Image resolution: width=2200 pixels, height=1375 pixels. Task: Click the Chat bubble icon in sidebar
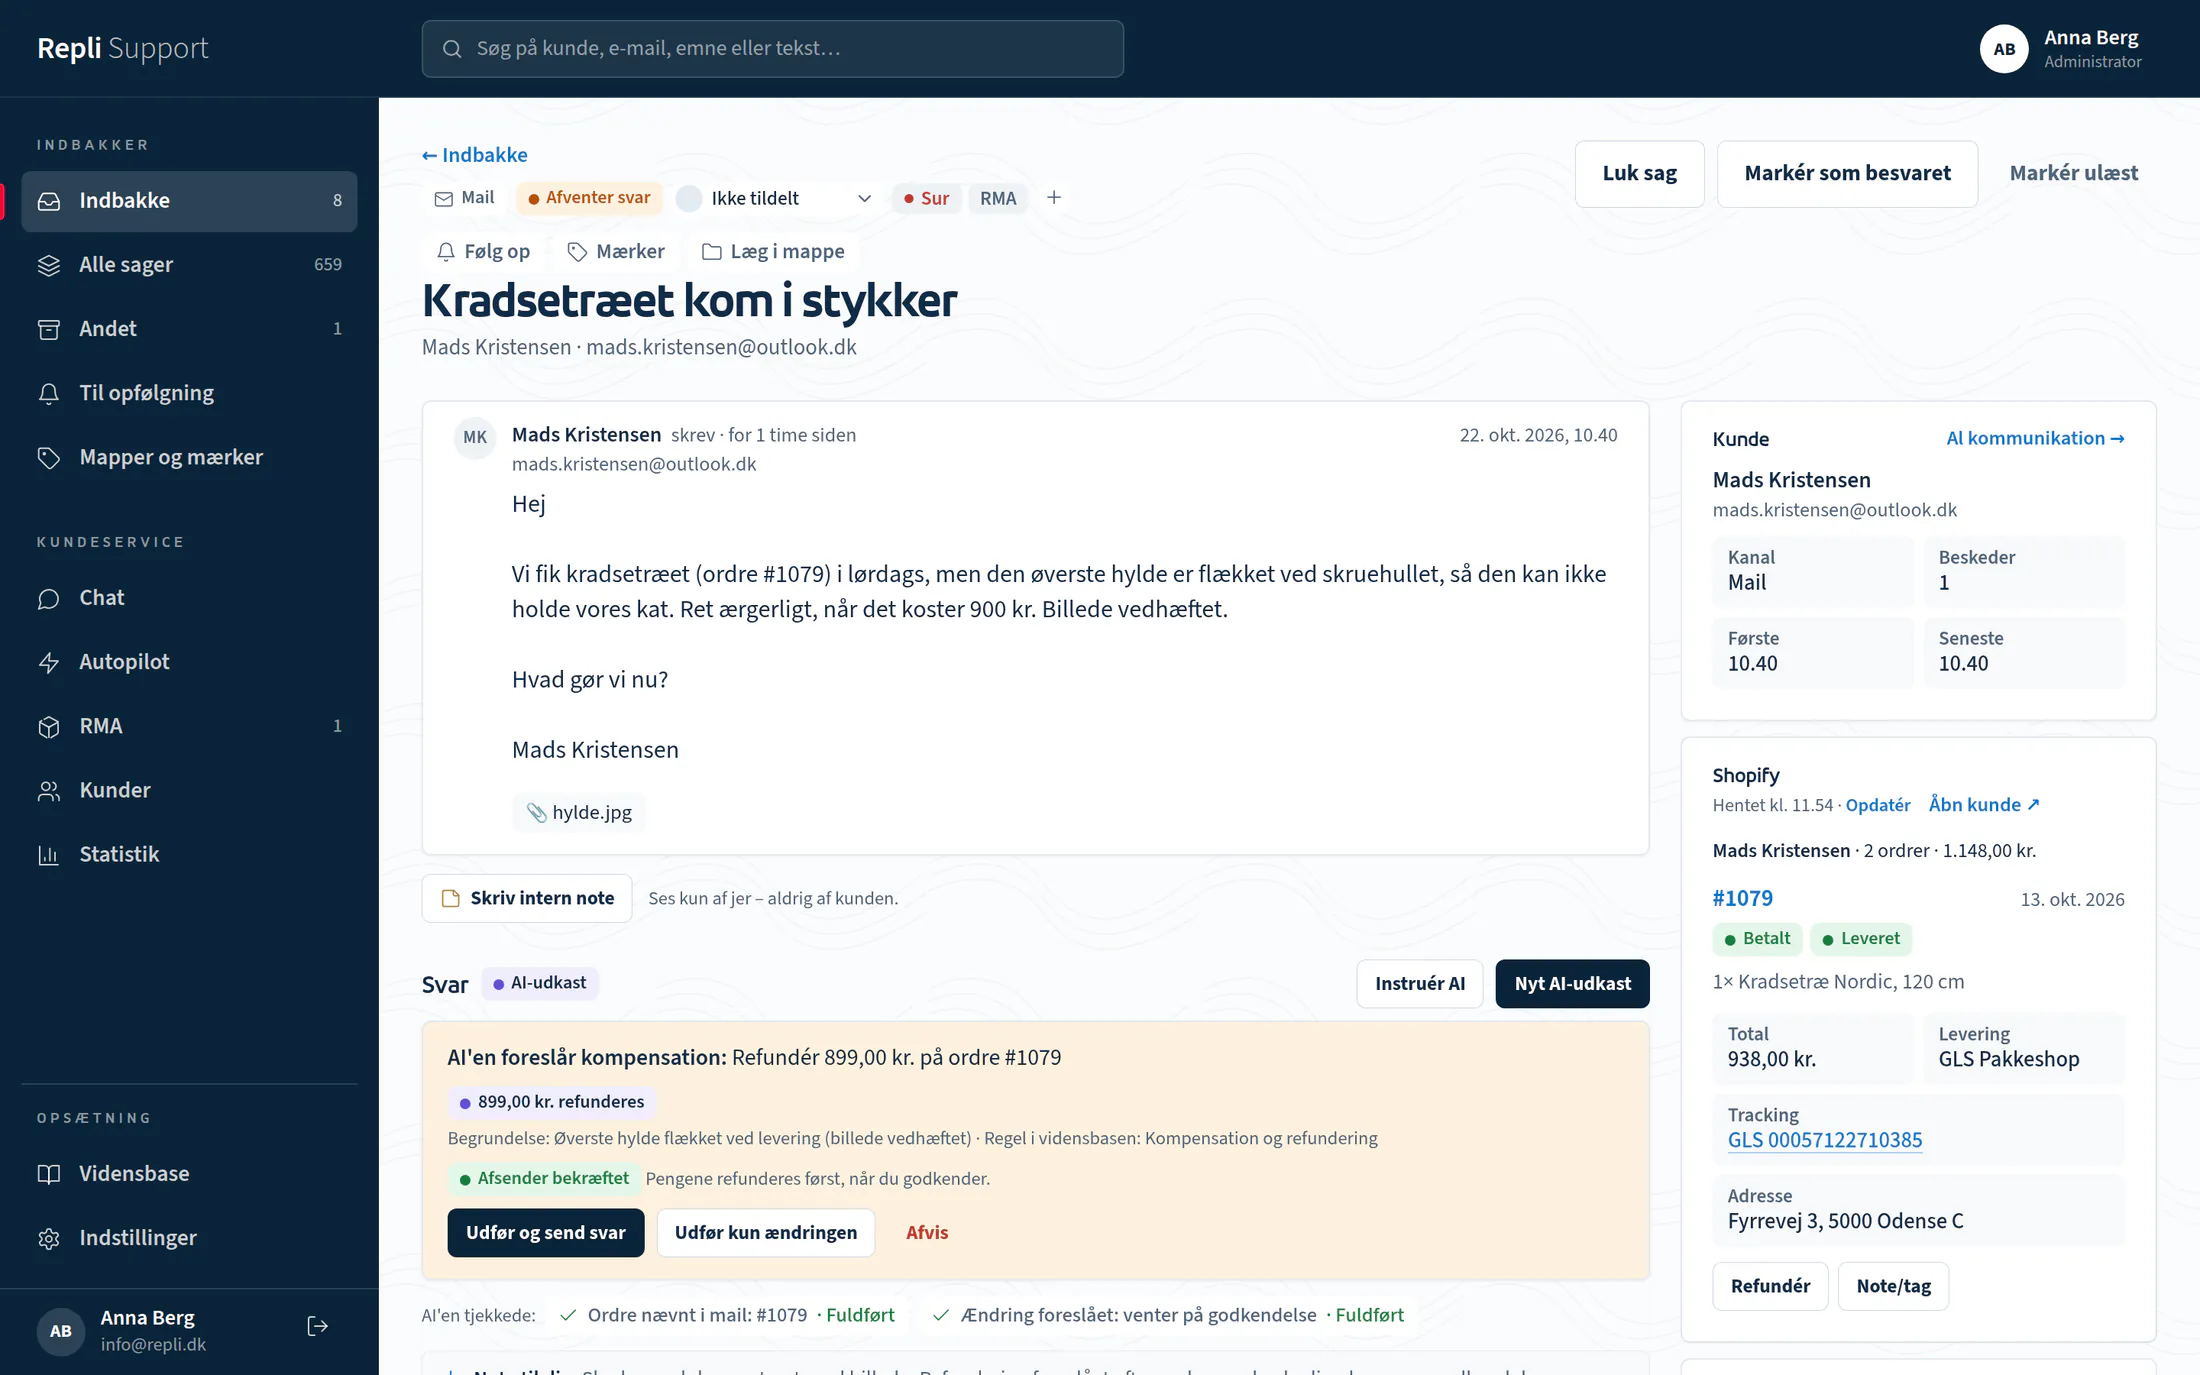click(x=49, y=598)
